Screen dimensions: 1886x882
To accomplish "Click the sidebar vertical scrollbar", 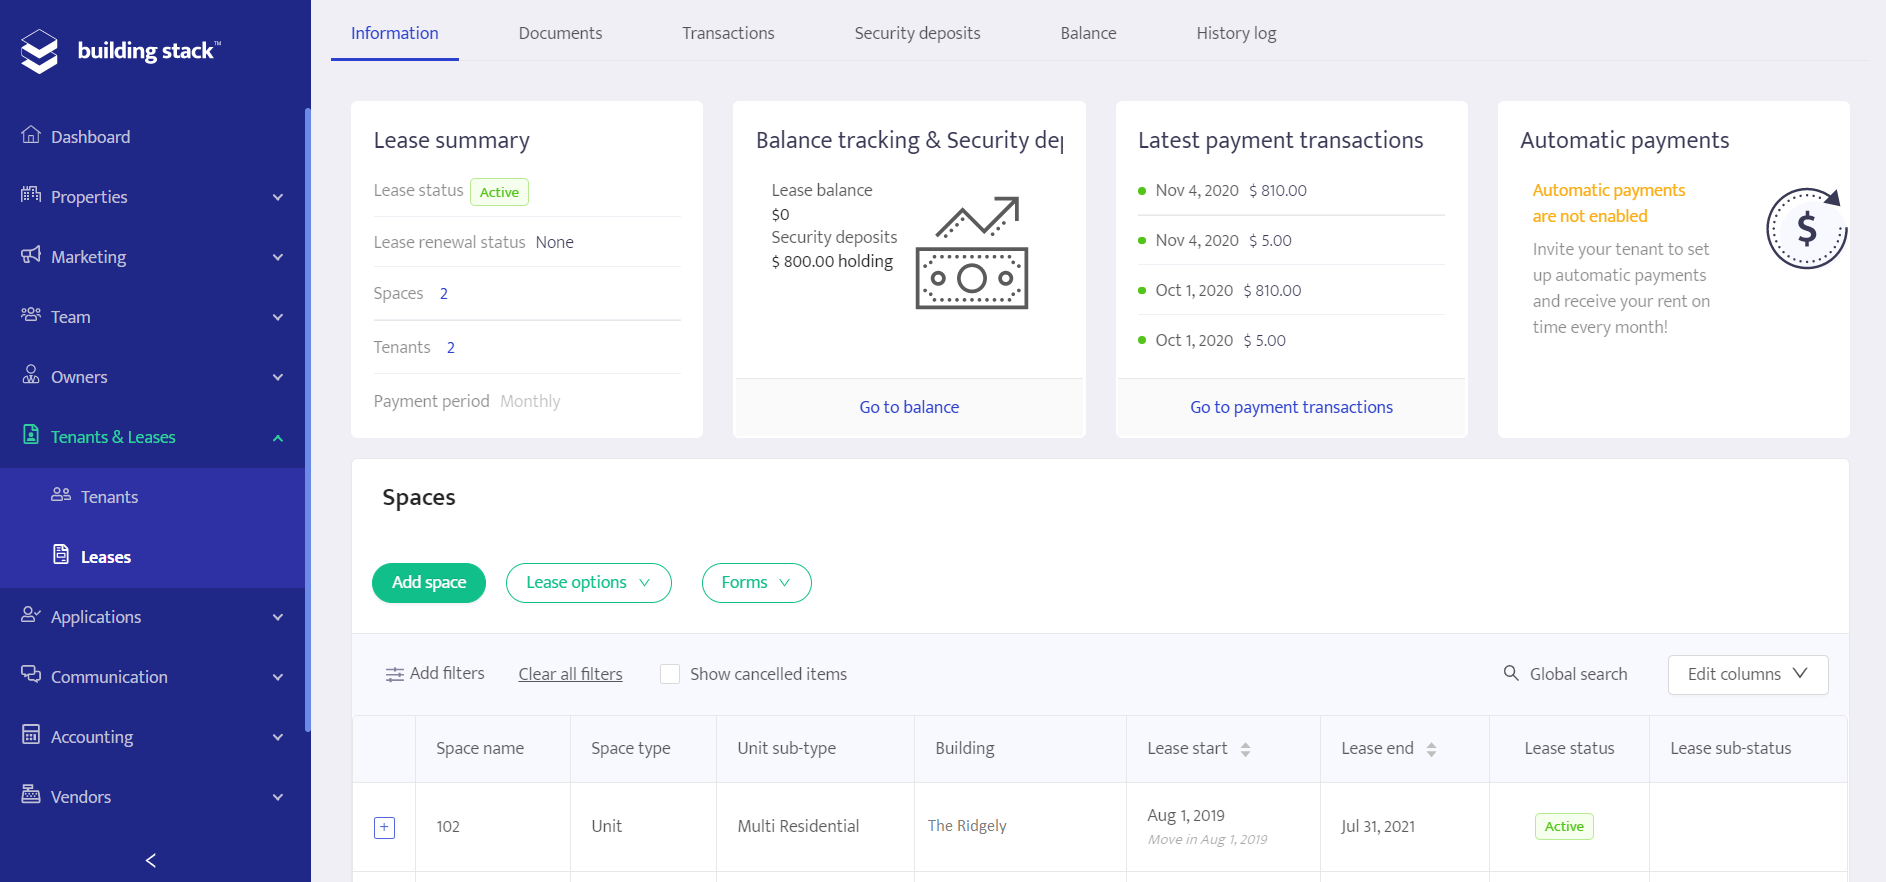I will click(x=308, y=420).
